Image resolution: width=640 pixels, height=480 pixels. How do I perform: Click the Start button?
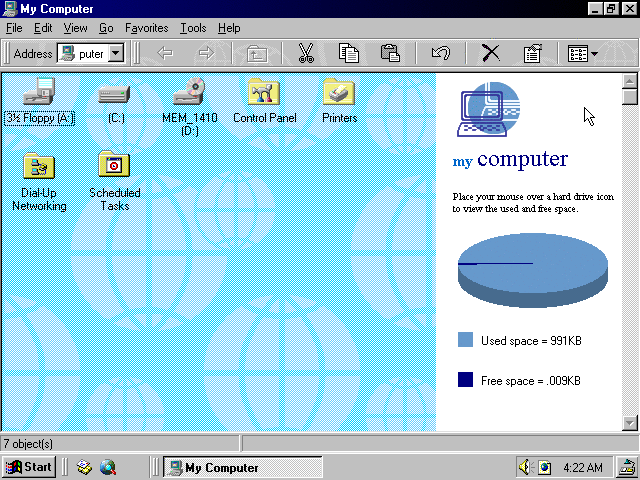[x=29, y=467]
